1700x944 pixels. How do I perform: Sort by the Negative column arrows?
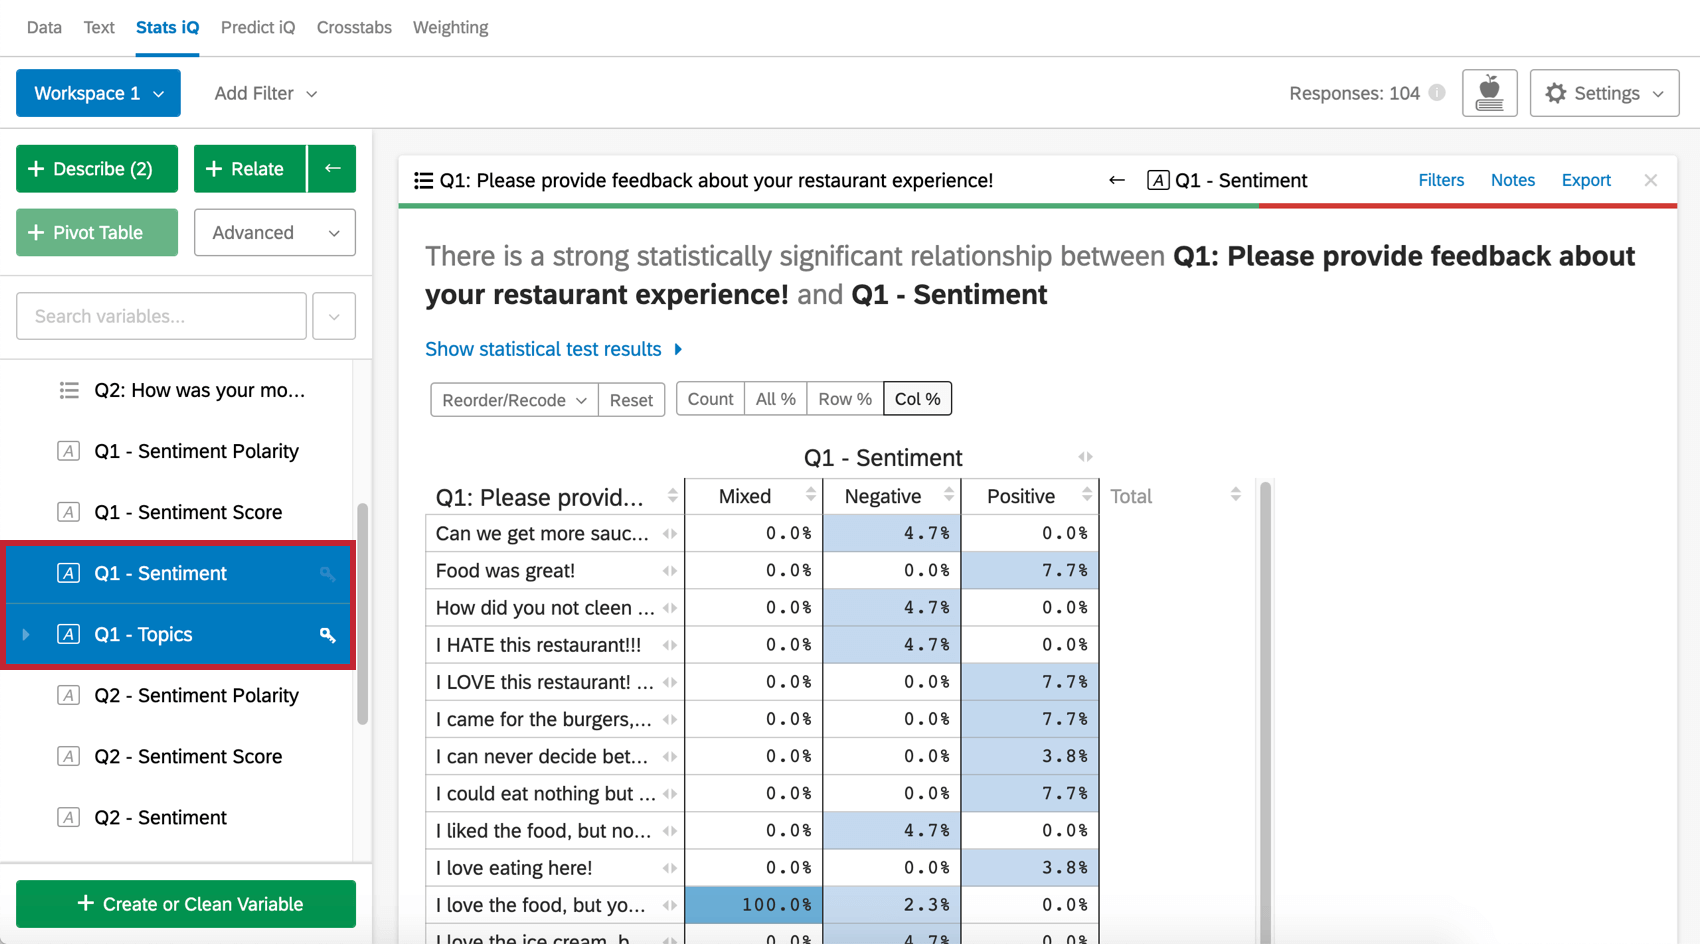point(948,495)
